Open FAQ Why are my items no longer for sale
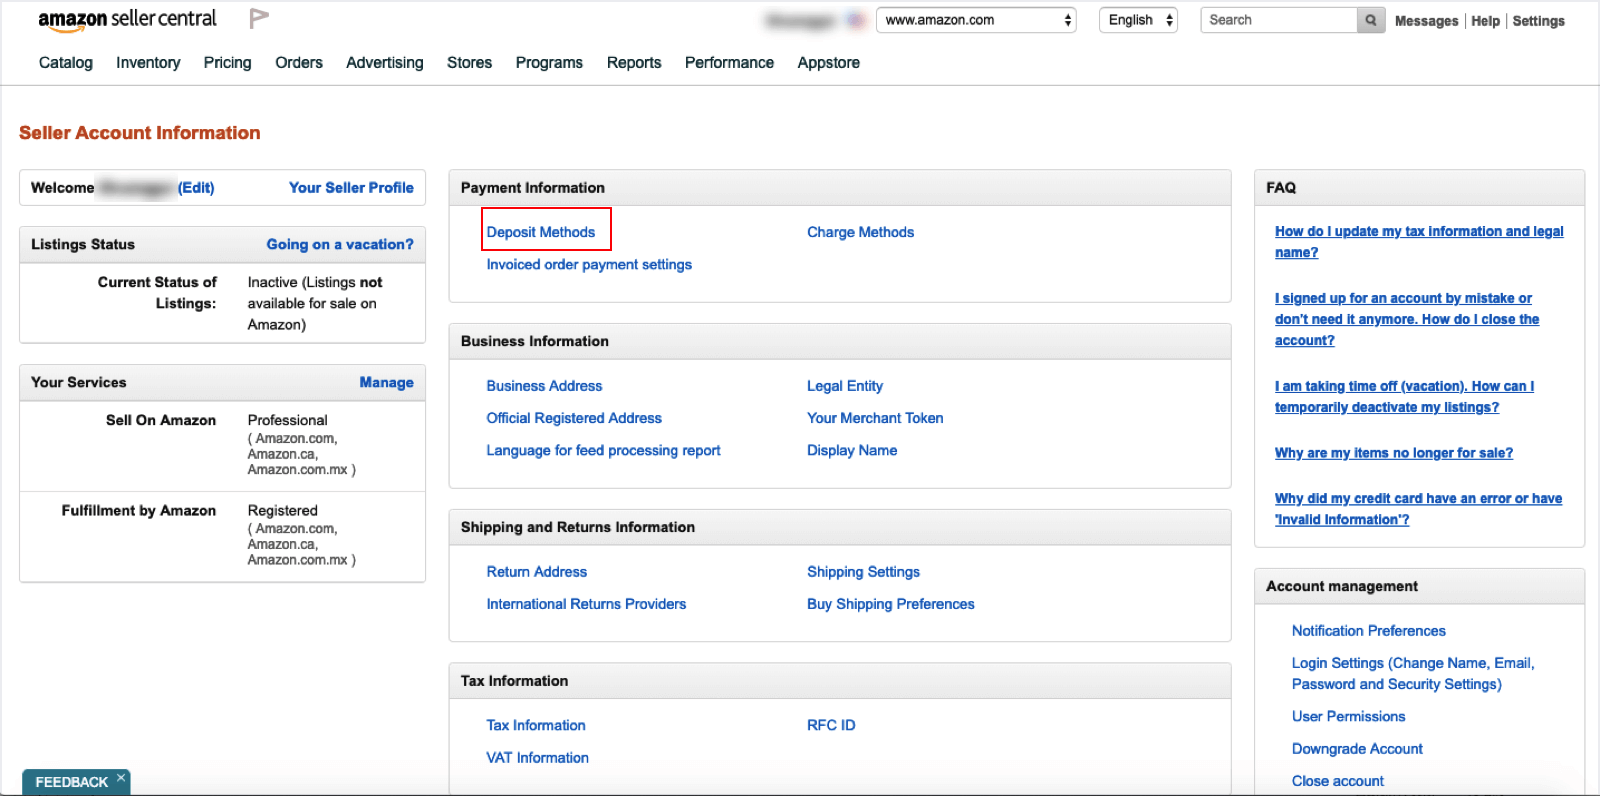Viewport: 1600px width, 796px height. [1394, 453]
